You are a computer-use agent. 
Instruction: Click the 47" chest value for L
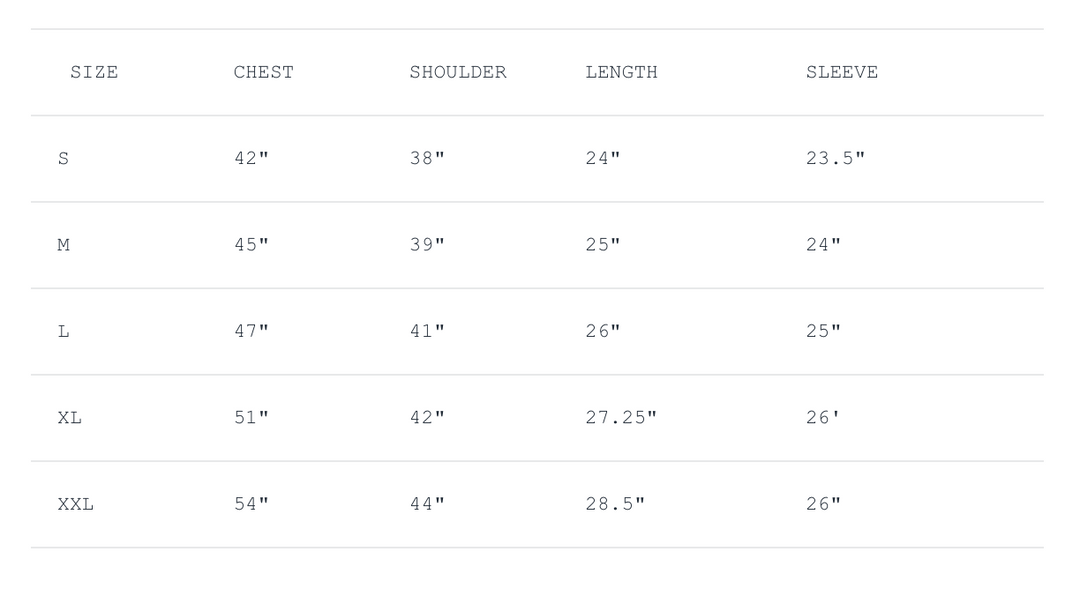251,331
